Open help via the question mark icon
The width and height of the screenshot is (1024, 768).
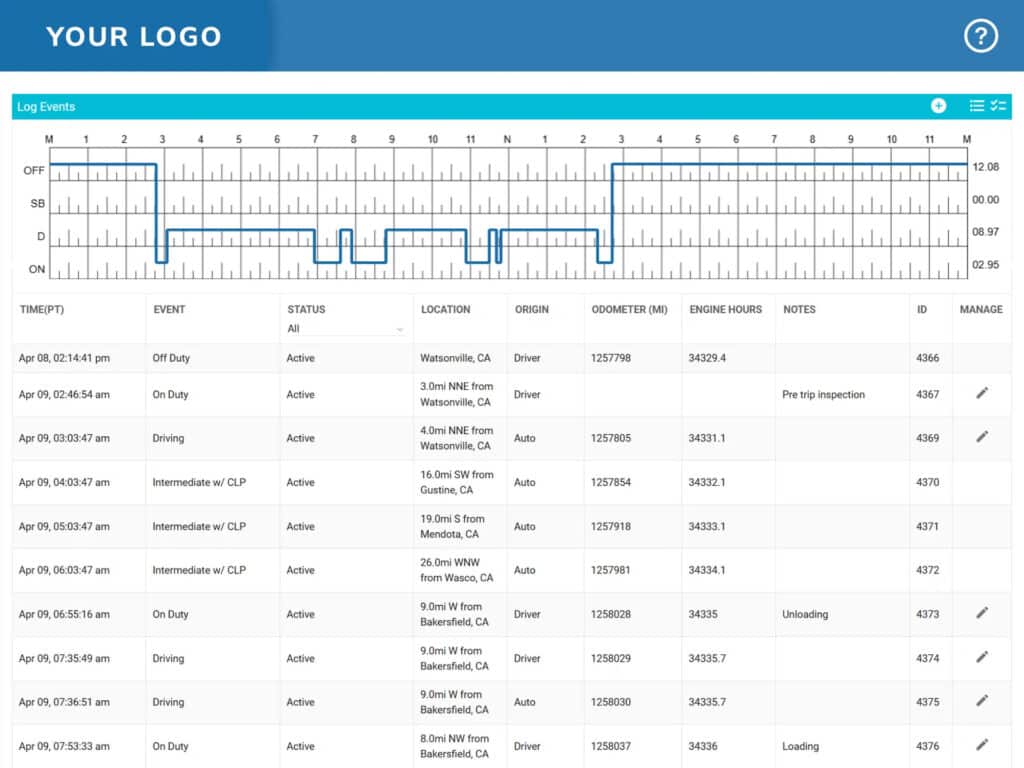(981, 35)
